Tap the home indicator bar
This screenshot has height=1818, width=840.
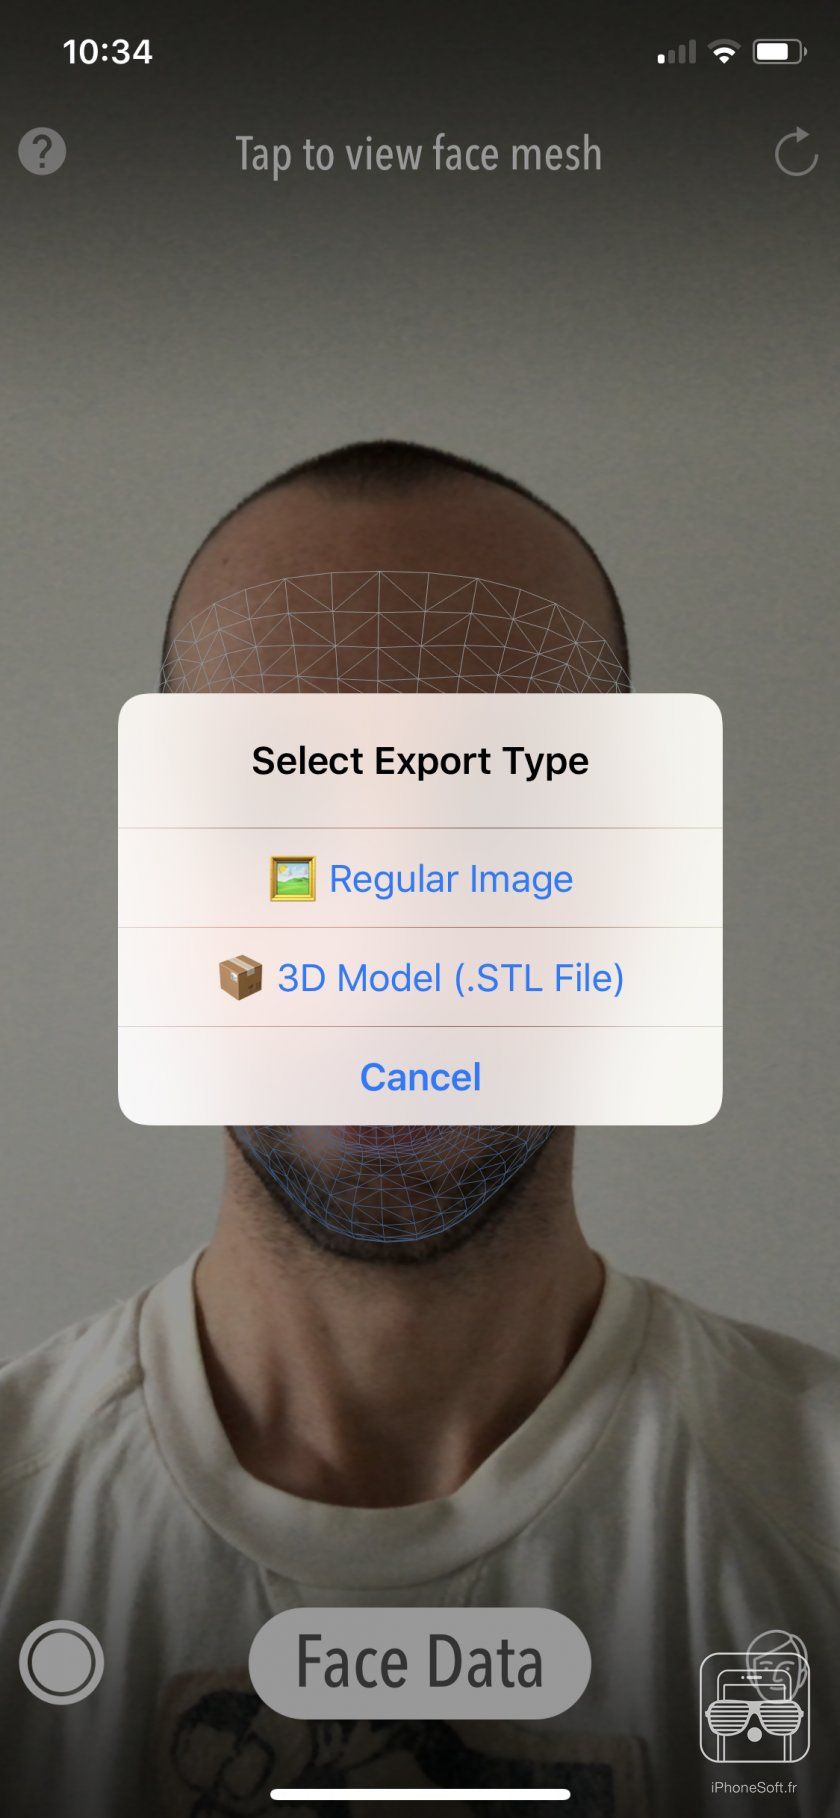coord(420,1795)
